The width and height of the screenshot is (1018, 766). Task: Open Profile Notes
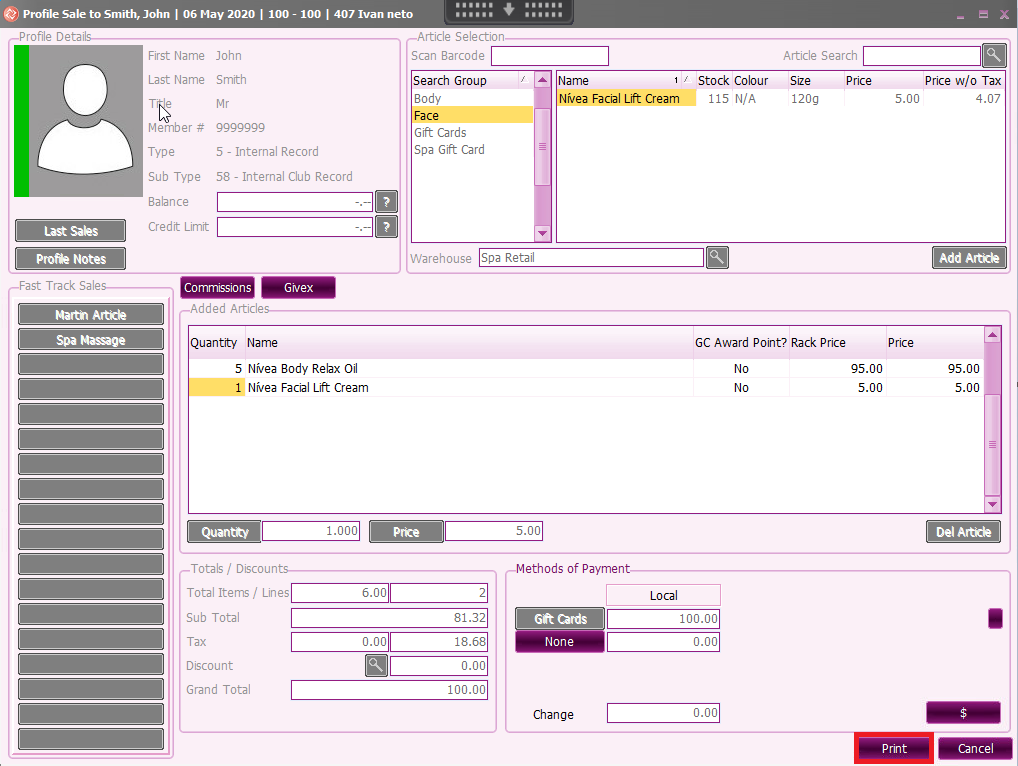71,259
